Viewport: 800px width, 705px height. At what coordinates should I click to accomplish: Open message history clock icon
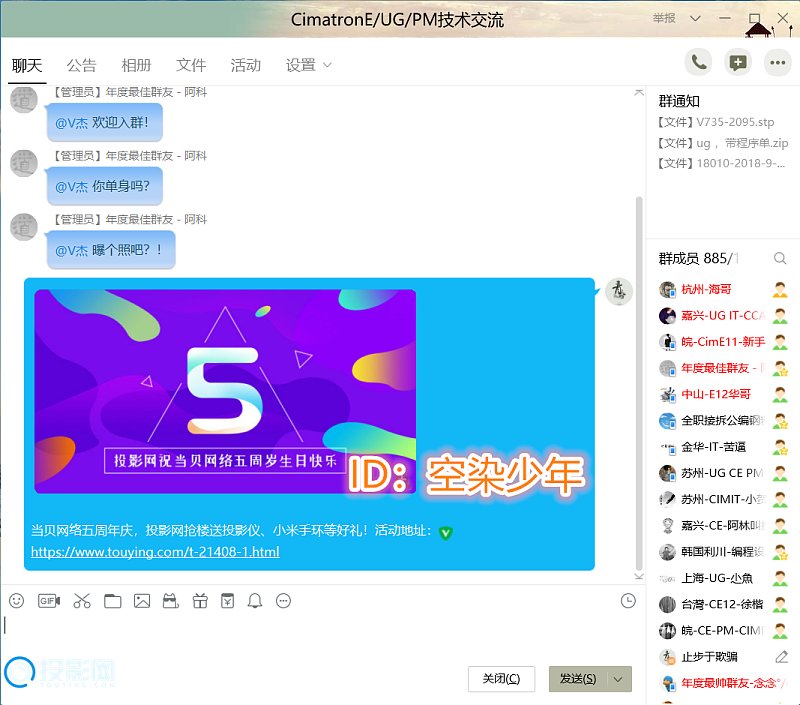click(x=628, y=601)
